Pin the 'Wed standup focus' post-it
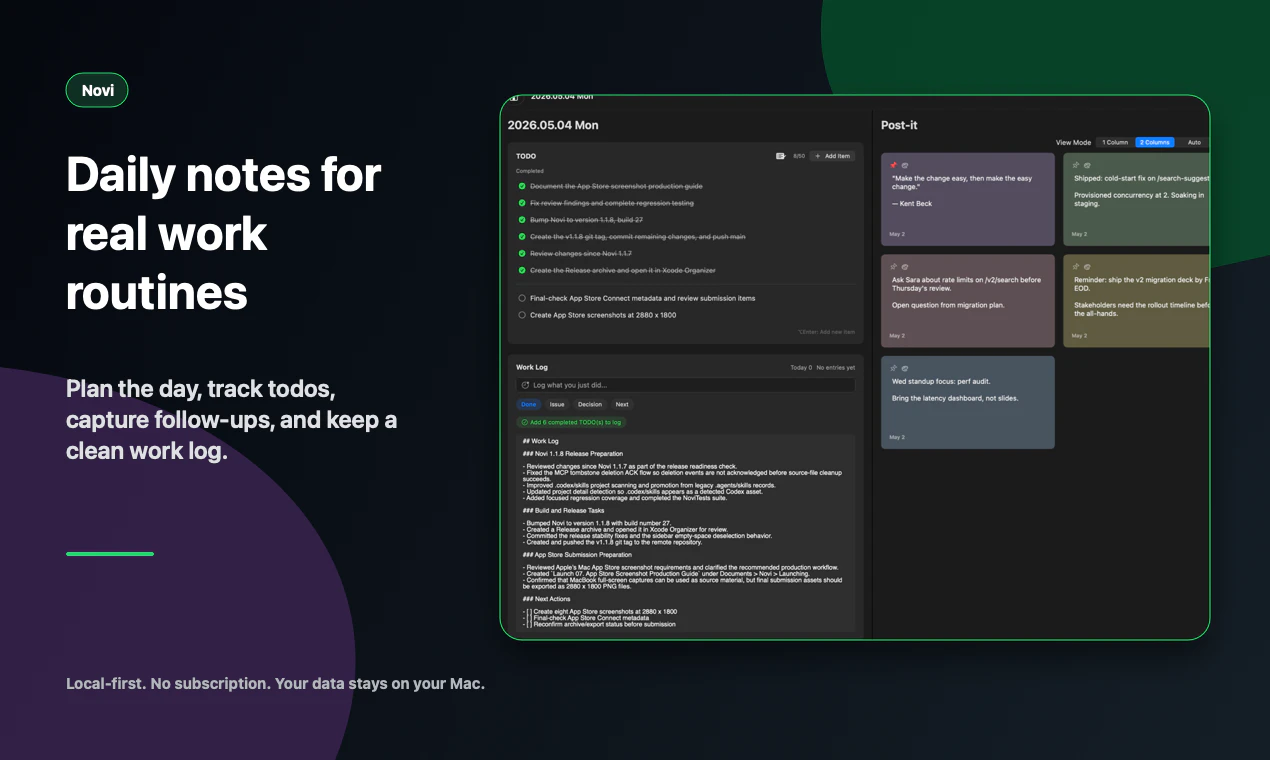The height and width of the screenshot is (760, 1270). coord(893,368)
